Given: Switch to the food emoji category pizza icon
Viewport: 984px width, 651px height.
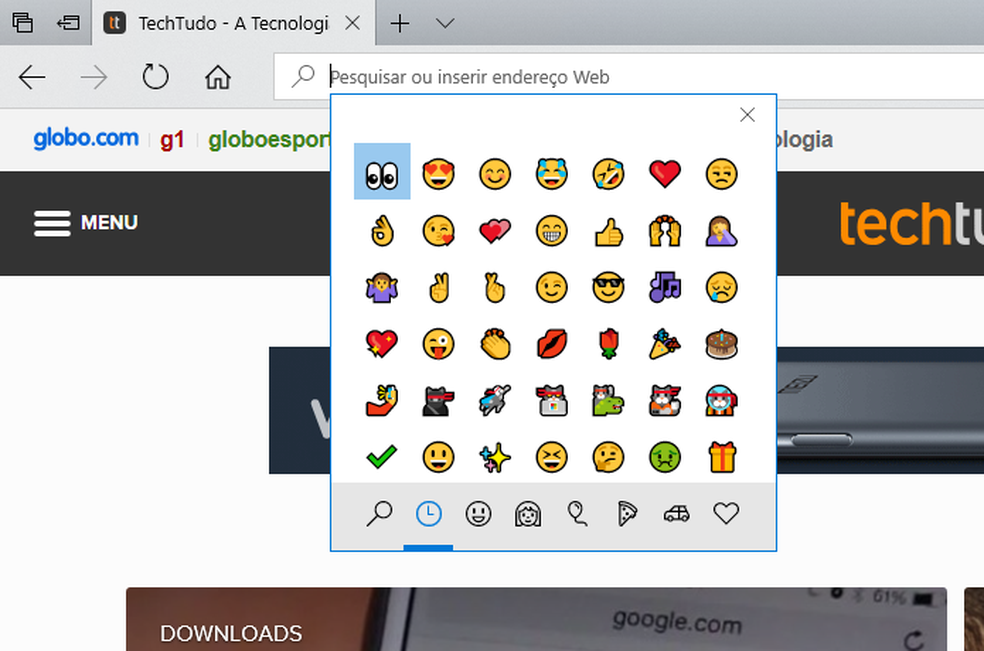Looking at the screenshot, I should [x=626, y=513].
